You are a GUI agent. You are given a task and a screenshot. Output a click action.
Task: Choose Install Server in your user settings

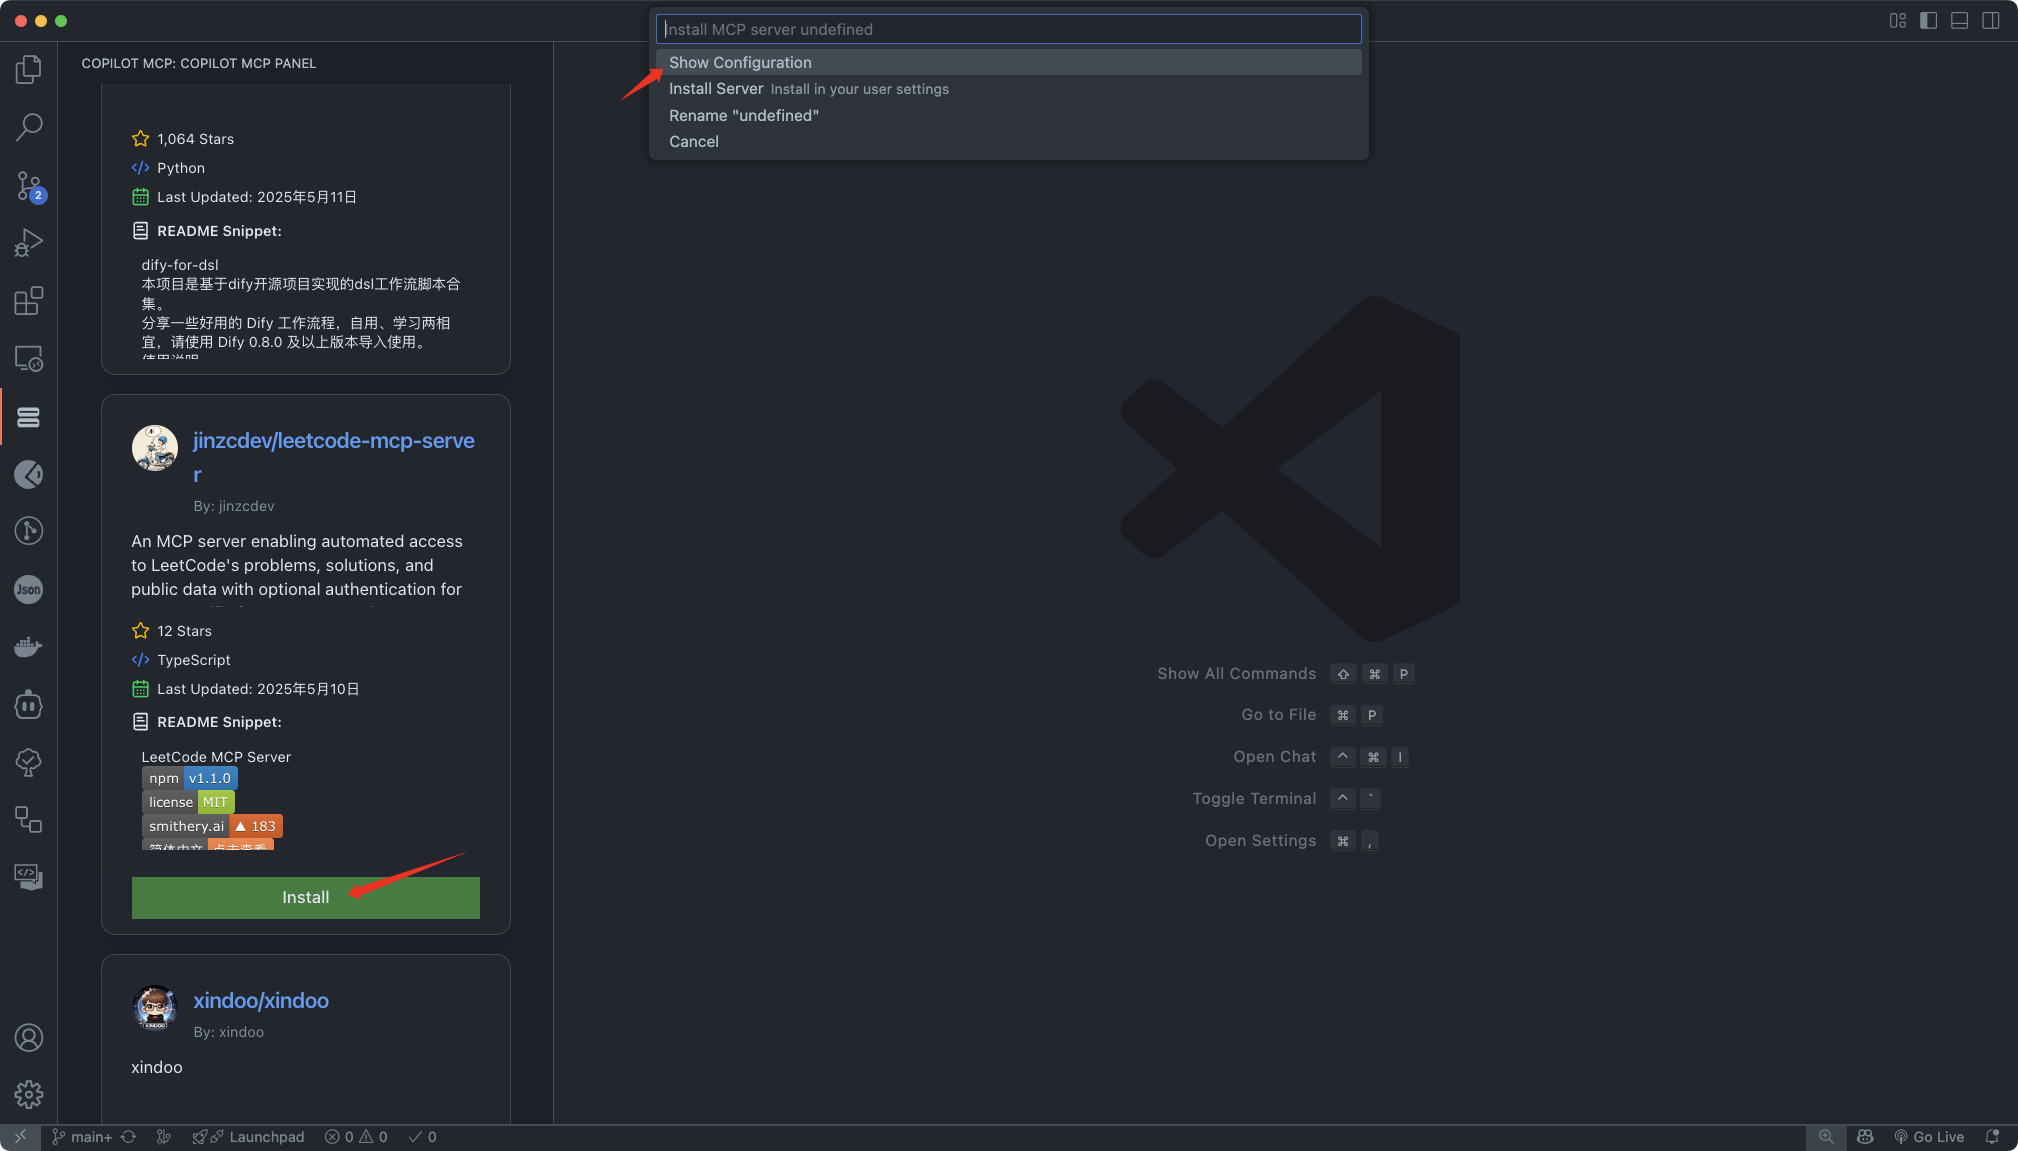point(1009,89)
